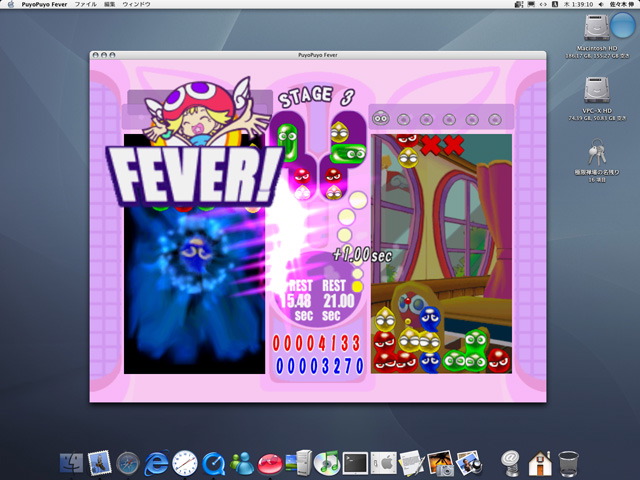The width and height of the screenshot is (640, 480).
Task: Open the Apple menu
Action: pos(11,4)
